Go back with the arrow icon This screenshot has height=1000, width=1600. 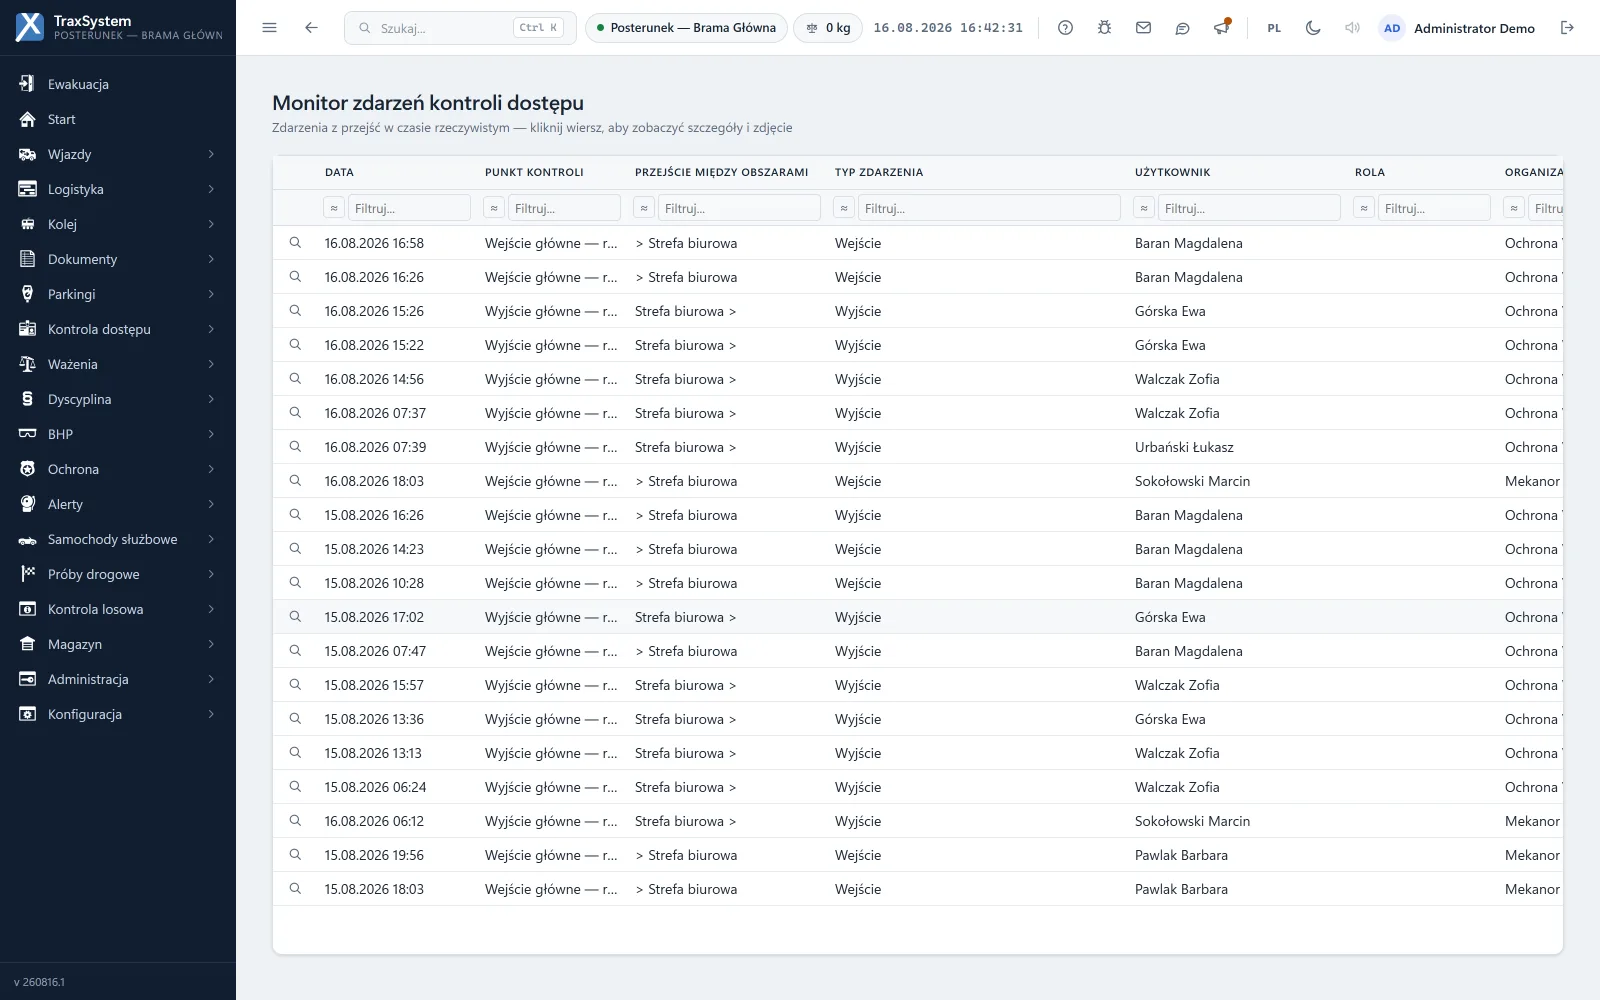(311, 28)
